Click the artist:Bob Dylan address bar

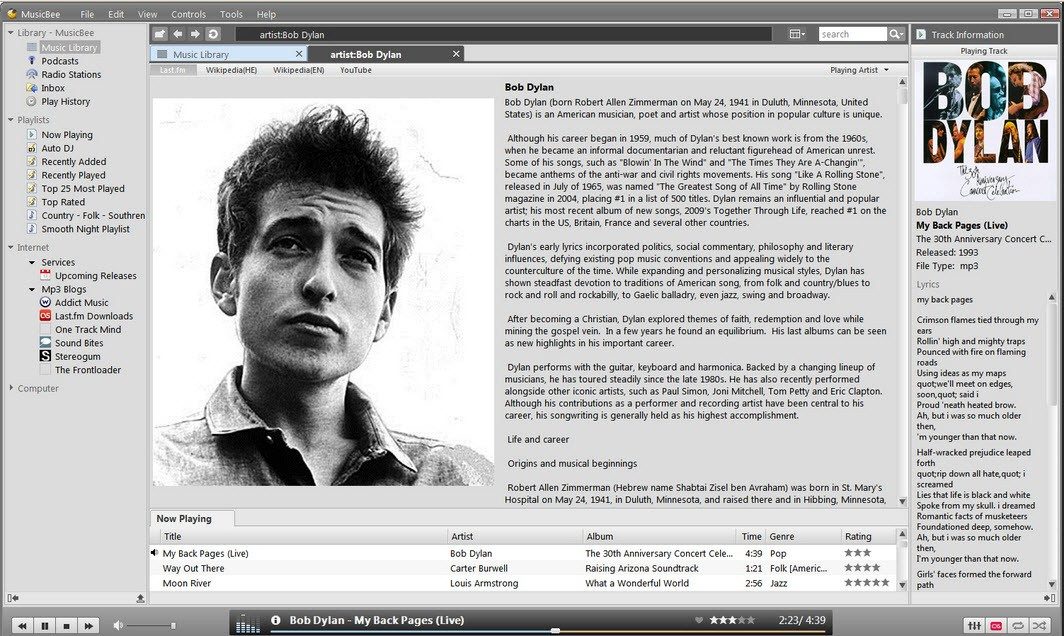tap(504, 35)
